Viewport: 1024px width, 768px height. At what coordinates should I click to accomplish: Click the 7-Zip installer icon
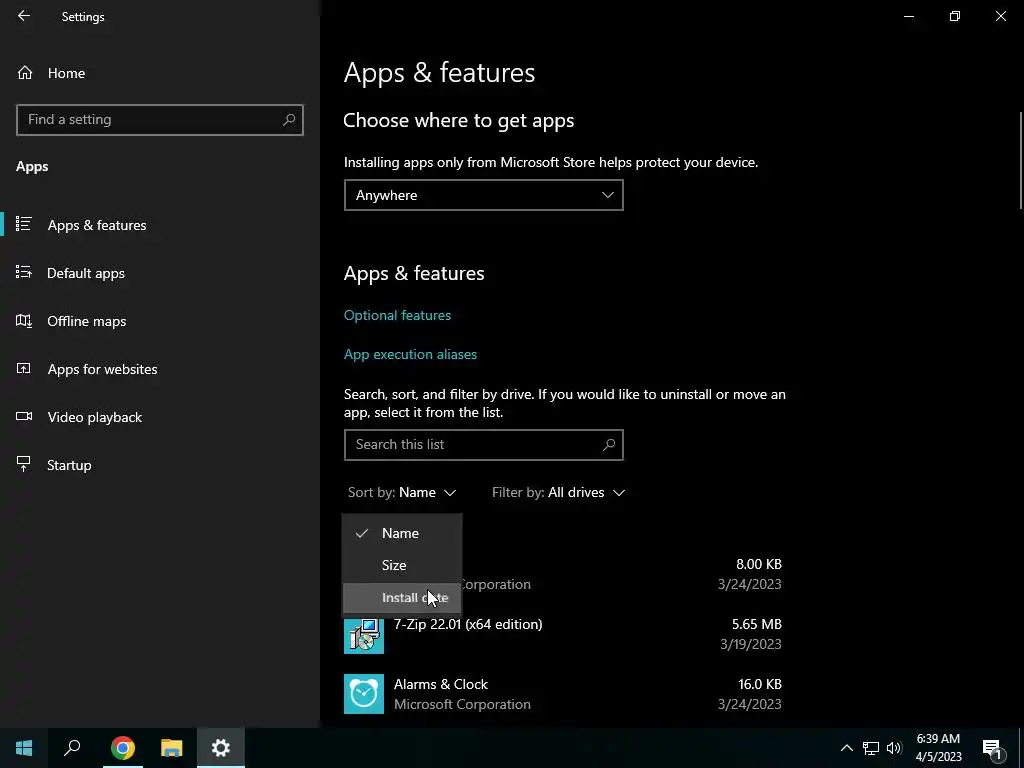(364, 634)
